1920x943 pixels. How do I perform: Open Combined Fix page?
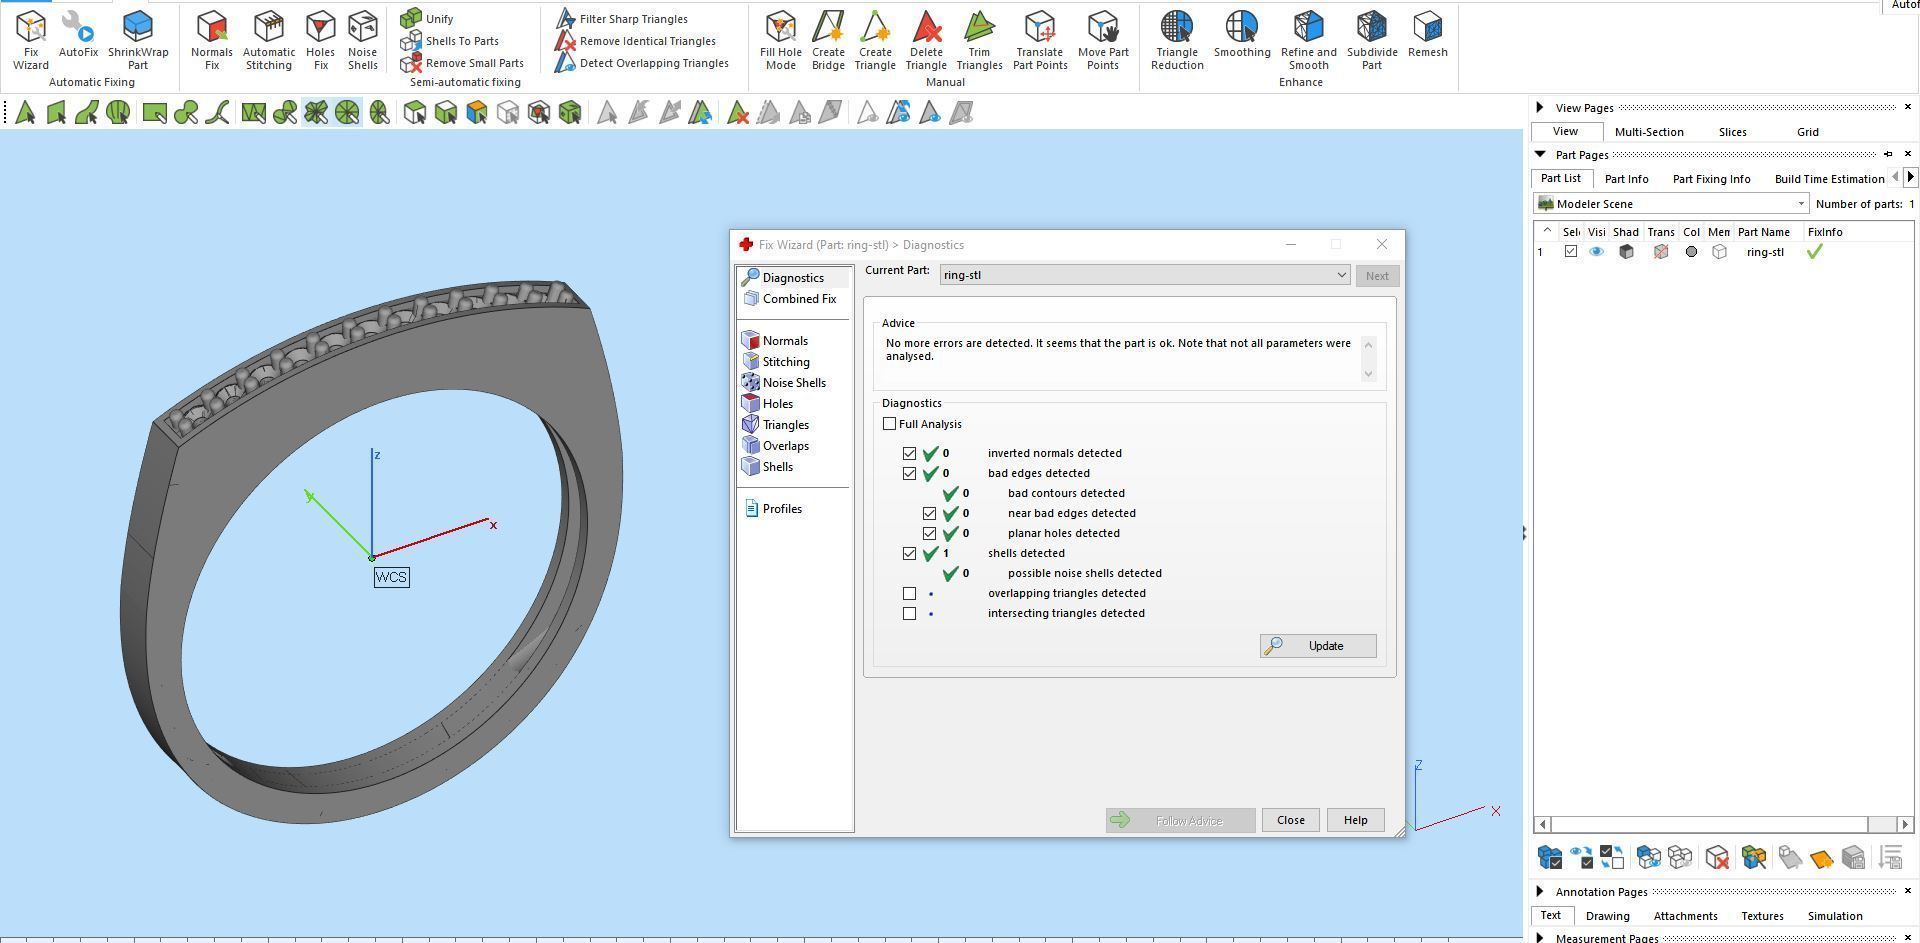pos(790,299)
